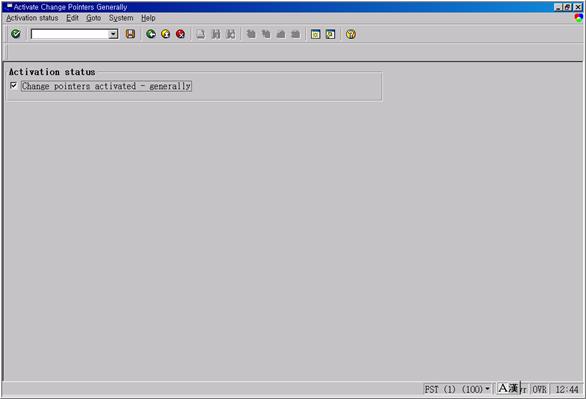The width and height of the screenshot is (586, 399).
Task: Open the Help menu
Action: tap(148, 18)
